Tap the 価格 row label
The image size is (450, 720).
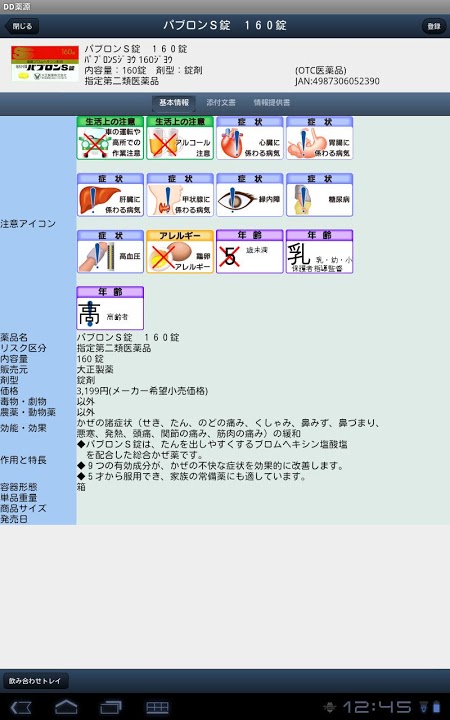point(9,391)
